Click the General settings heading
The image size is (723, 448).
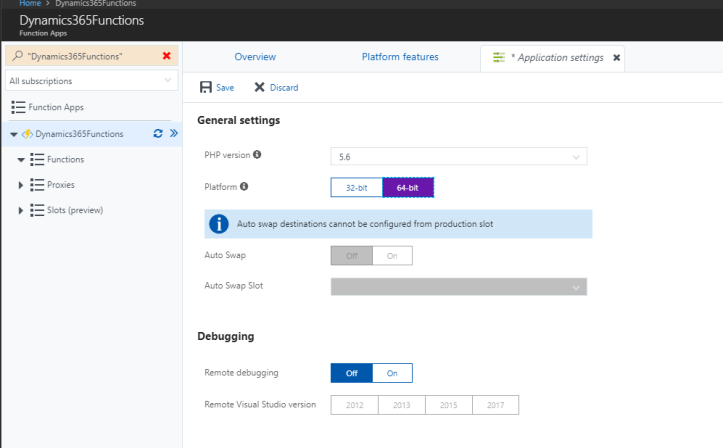click(238, 120)
